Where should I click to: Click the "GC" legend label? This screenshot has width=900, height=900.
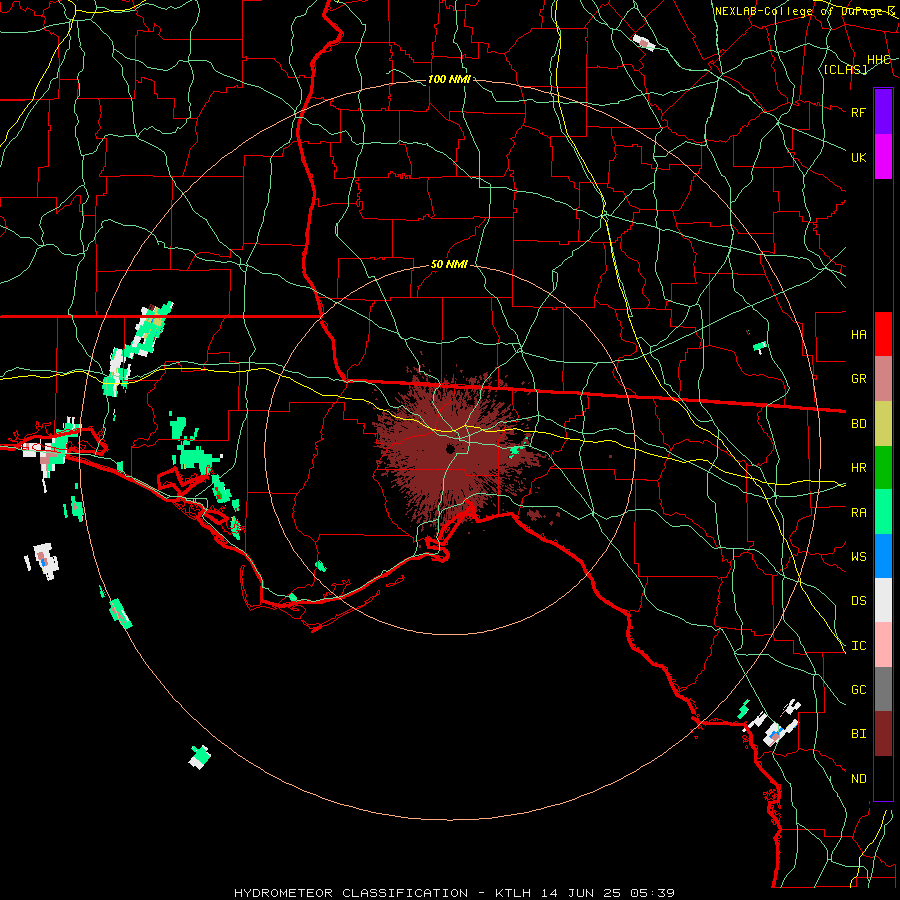(x=858, y=690)
